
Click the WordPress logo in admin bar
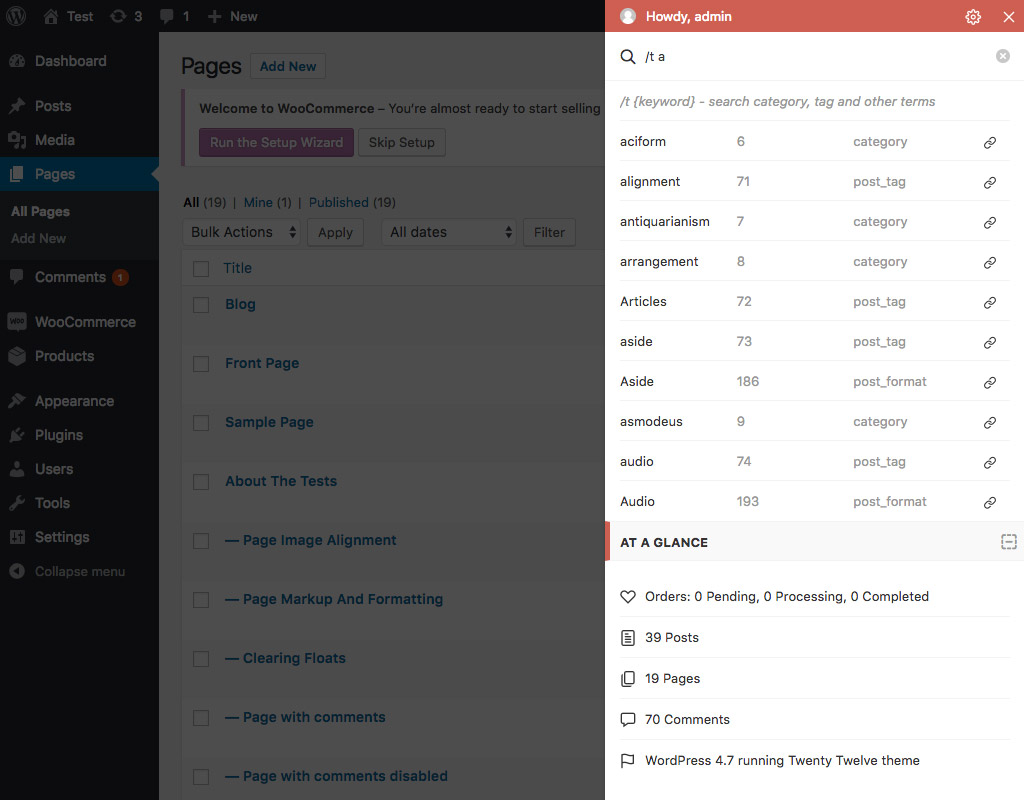[17, 16]
